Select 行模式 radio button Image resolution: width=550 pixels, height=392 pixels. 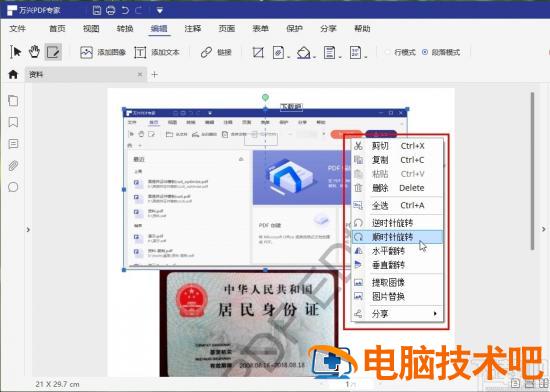(388, 52)
